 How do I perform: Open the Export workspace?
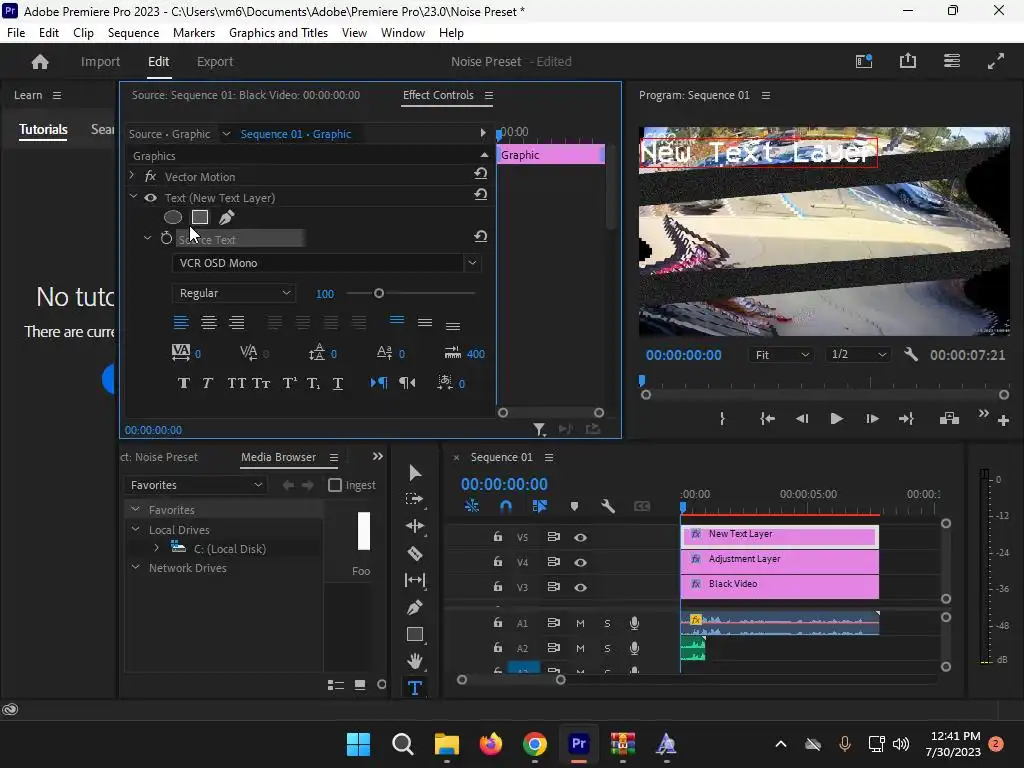[x=215, y=61]
